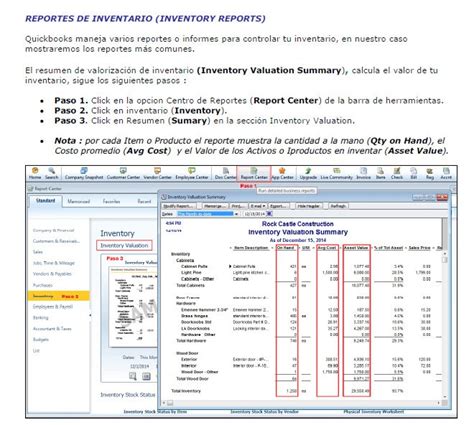Viewport: 474px width, 425px height.
Task: Click the magnifier icon under report preview thumbnail
Action: (x=133, y=376)
